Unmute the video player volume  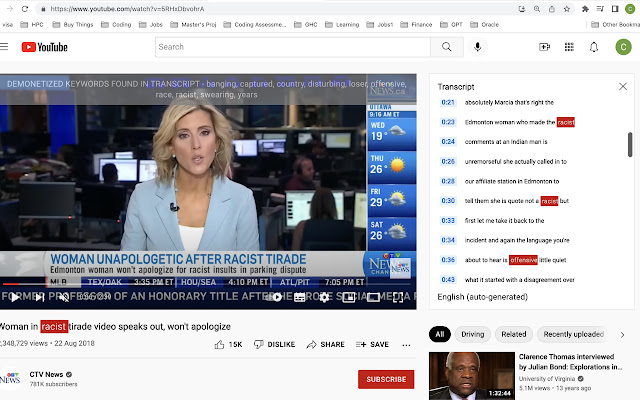coord(64,297)
